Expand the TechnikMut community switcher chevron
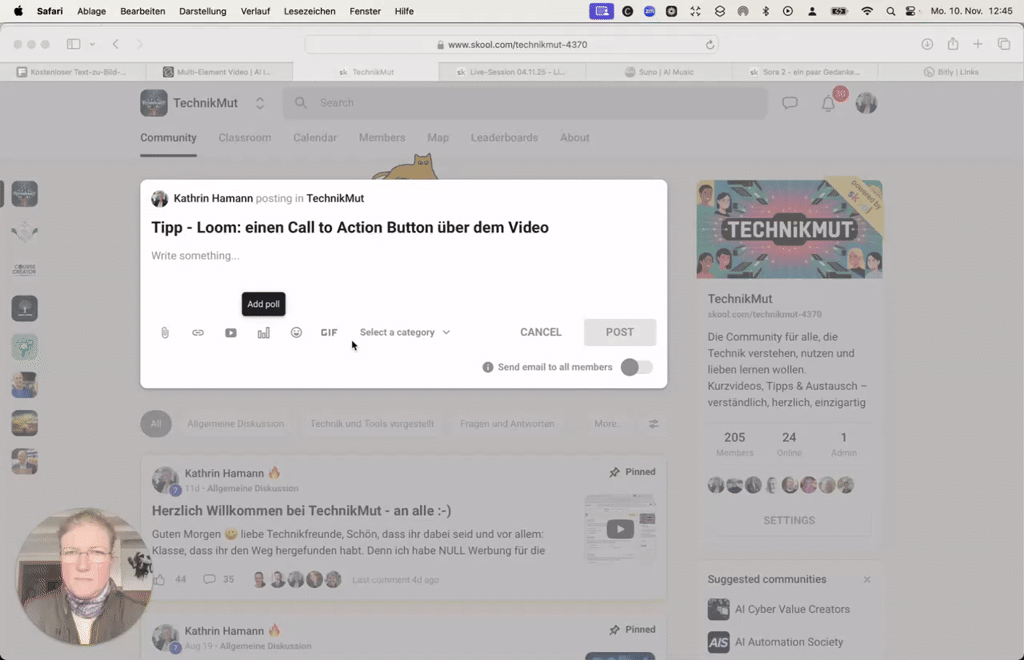 [259, 103]
